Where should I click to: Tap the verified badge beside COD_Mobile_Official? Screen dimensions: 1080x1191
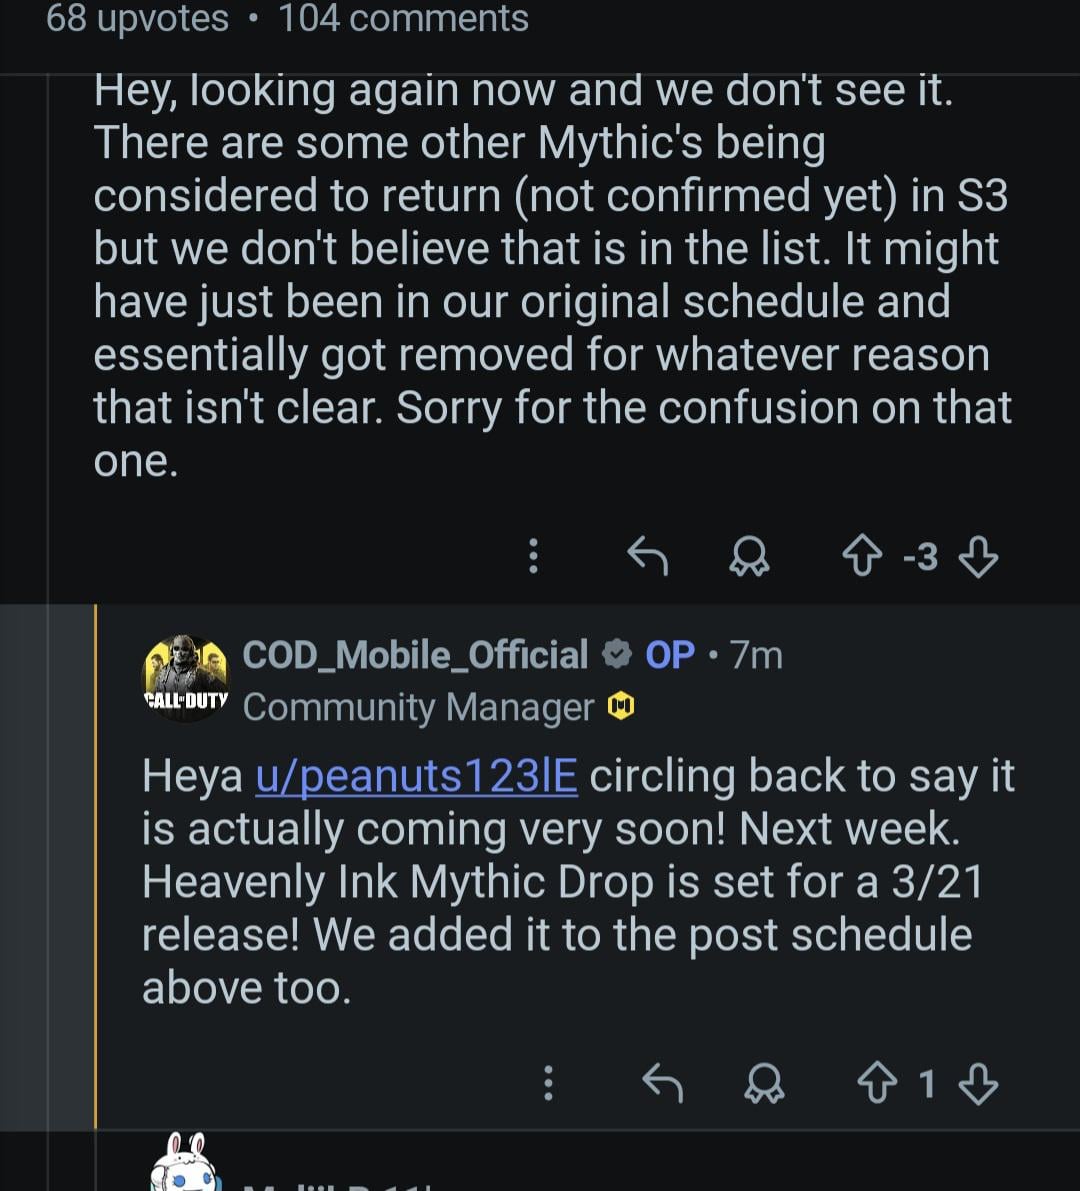[617, 655]
